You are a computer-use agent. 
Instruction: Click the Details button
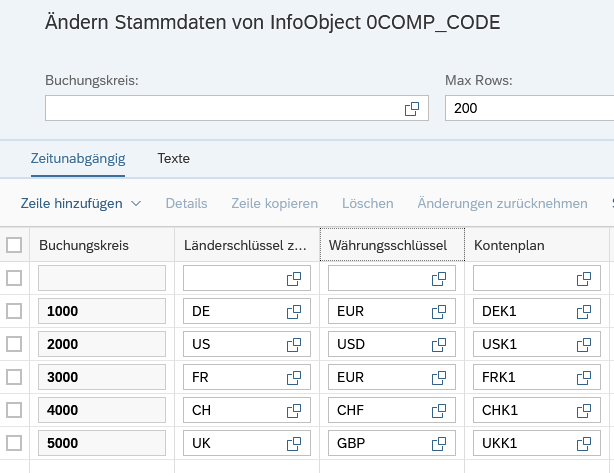[186, 203]
